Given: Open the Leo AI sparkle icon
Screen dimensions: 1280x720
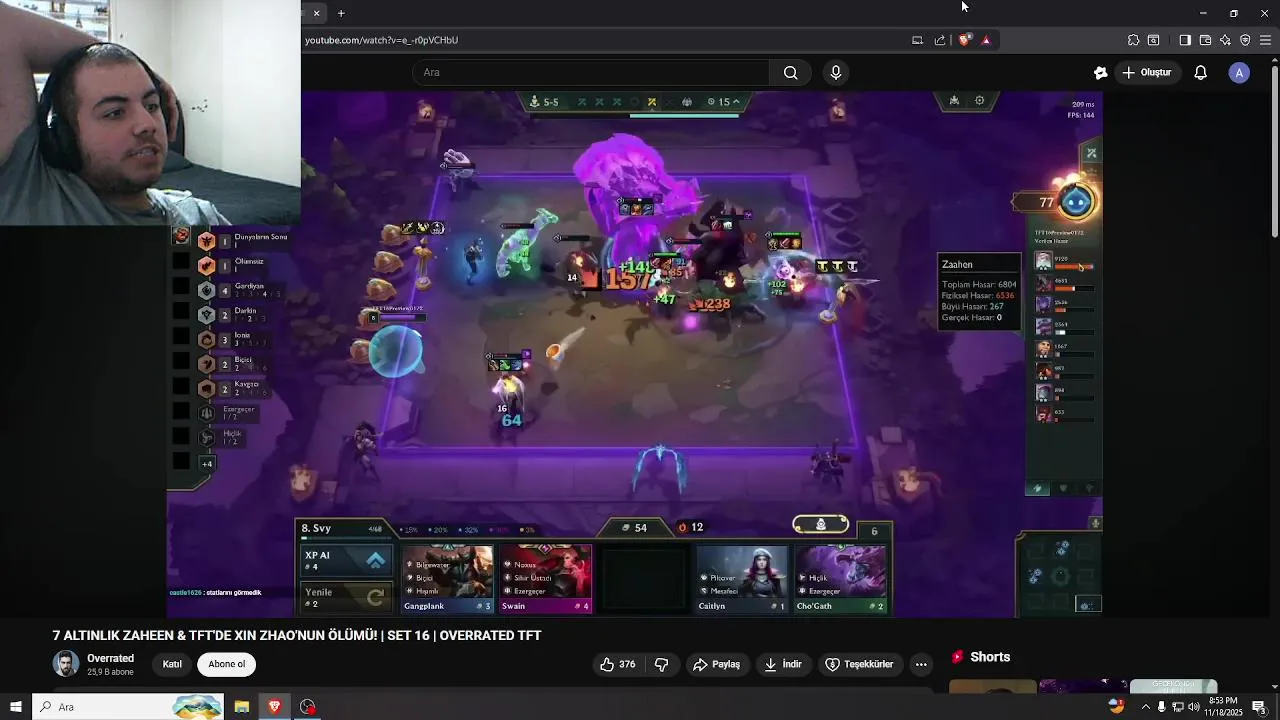Looking at the screenshot, I should 1225,40.
